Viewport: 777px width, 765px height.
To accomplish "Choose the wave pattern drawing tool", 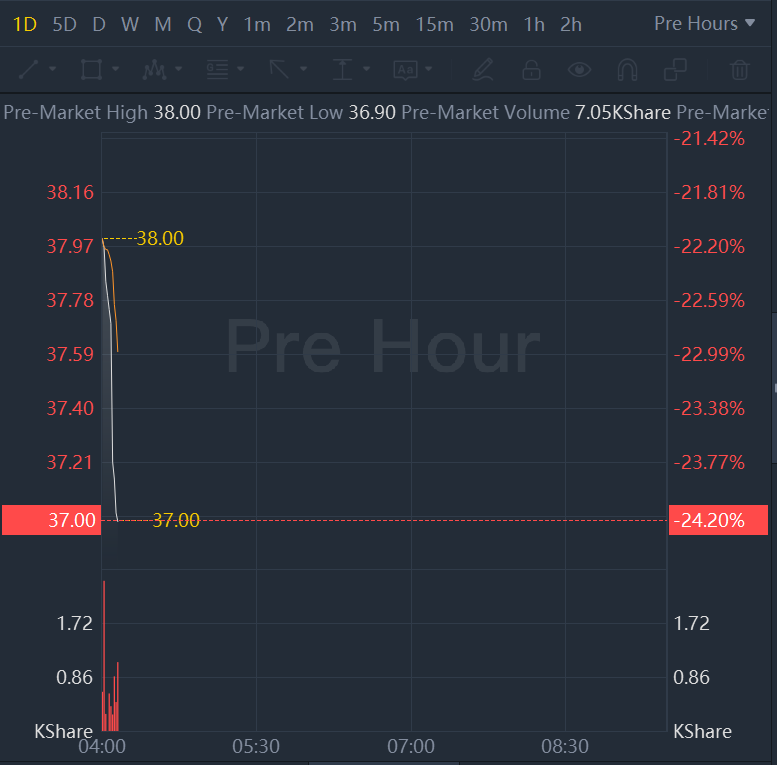I will point(154,70).
